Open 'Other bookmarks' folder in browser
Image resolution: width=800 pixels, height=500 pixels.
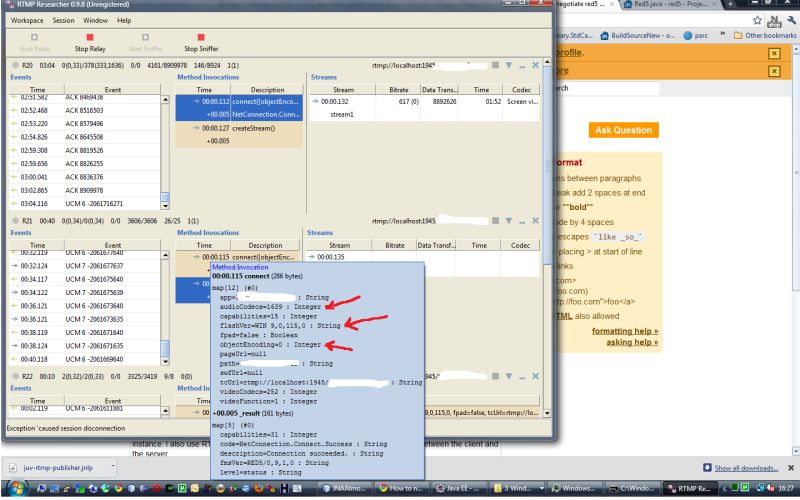pyautogui.click(x=765, y=36)
